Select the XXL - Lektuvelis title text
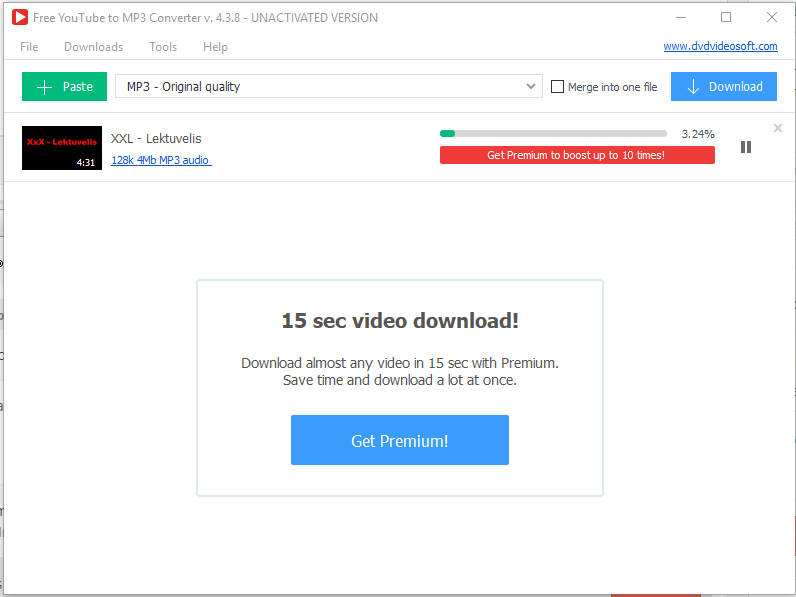 click(x=156, y=138)
